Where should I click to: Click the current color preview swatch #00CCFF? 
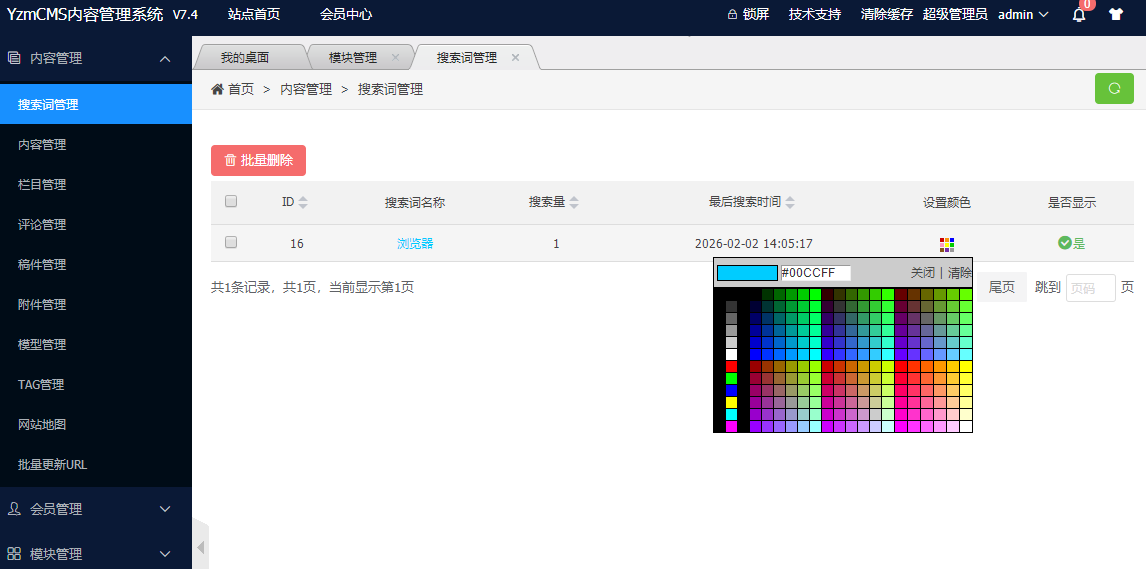pyautogui.click(x=747, y=273)
